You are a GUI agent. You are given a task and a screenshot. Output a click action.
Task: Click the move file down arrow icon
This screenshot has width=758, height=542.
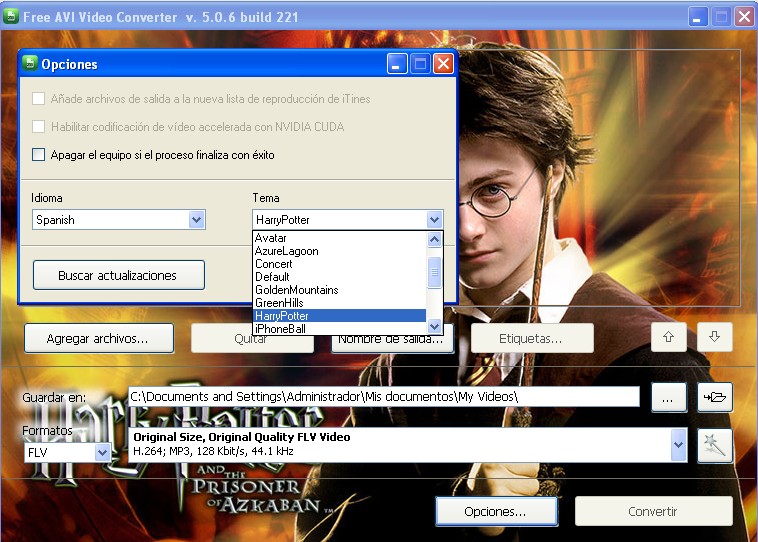(714, 337)
